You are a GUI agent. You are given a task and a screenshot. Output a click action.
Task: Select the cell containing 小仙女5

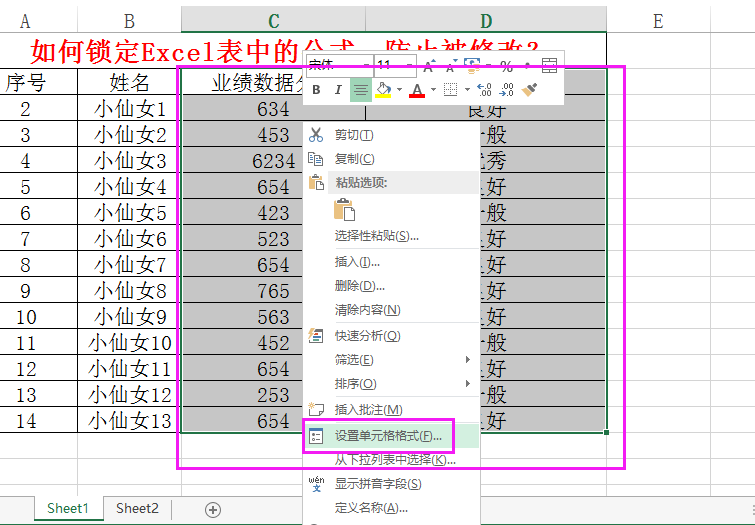pos(129,212)
